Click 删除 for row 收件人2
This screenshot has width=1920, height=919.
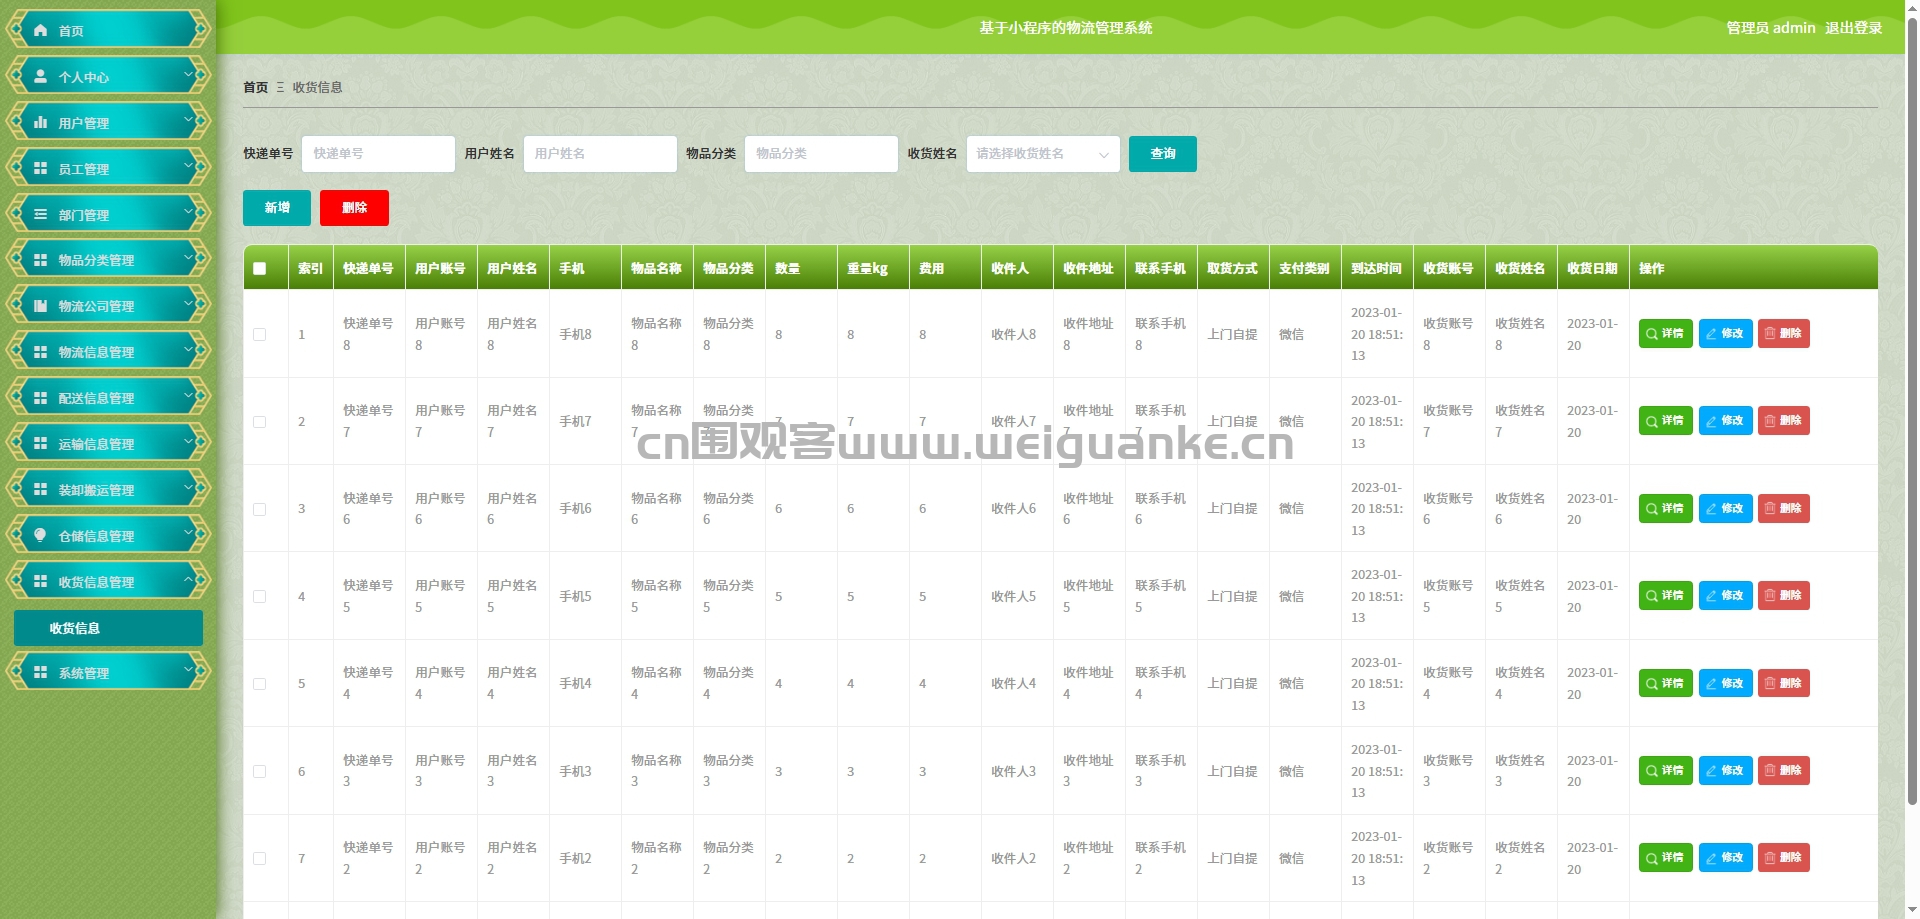1784,857
